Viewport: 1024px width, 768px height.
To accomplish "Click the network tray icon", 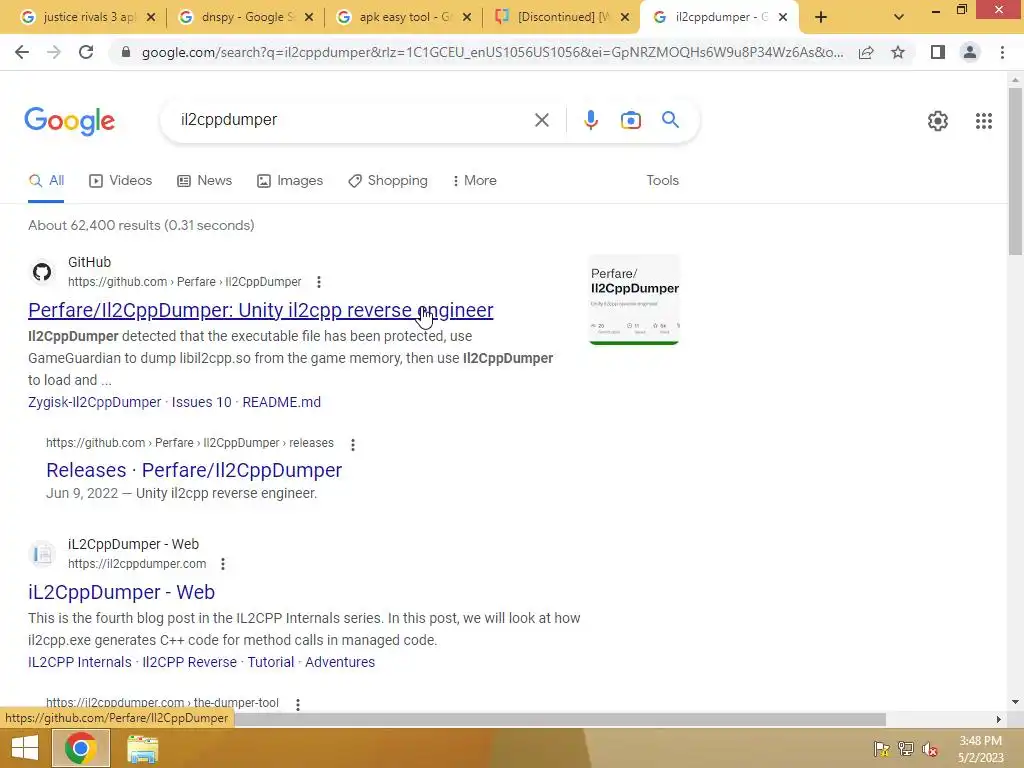I will click(906, 749).
